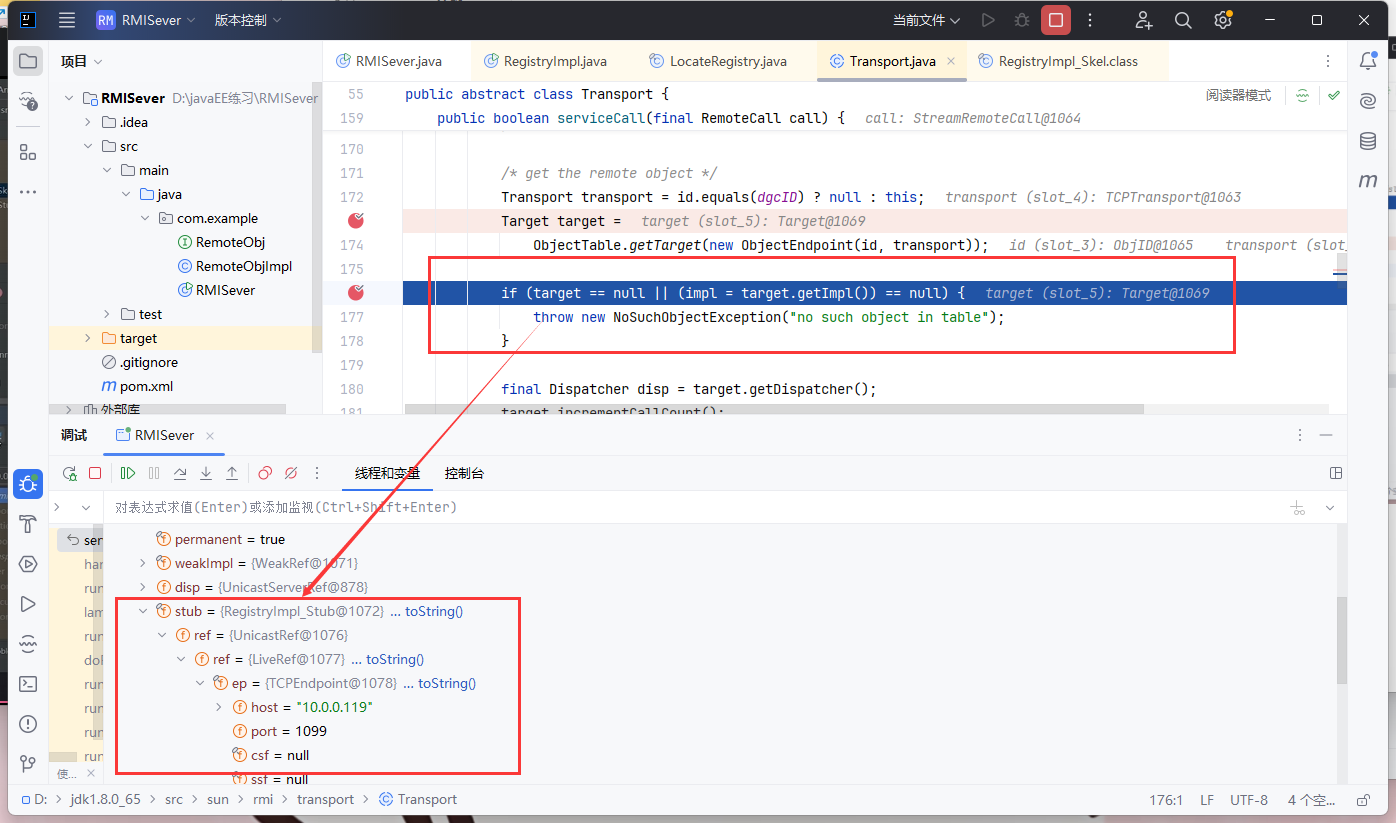Click the Resume Program debug icon
1396x823 pixels.
(x=128, y=473)
